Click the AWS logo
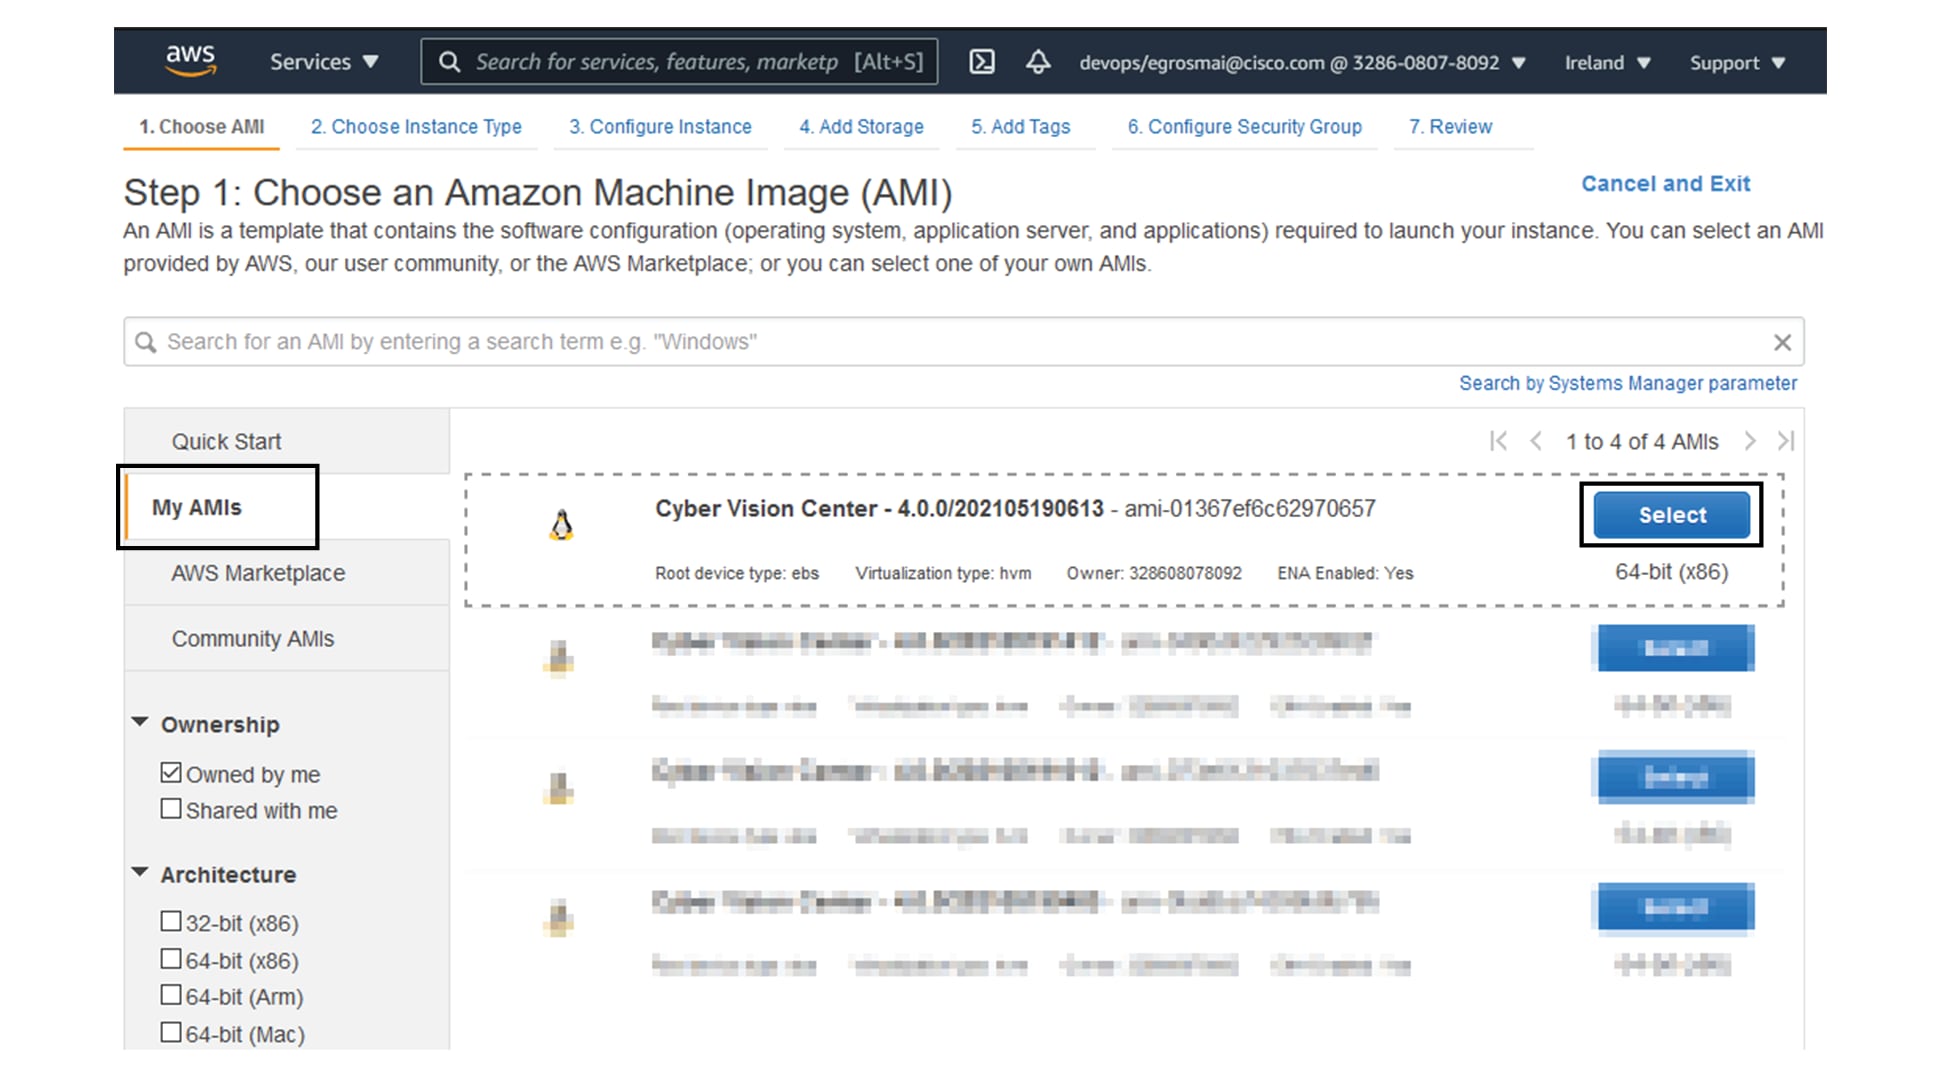 point(190,61)
